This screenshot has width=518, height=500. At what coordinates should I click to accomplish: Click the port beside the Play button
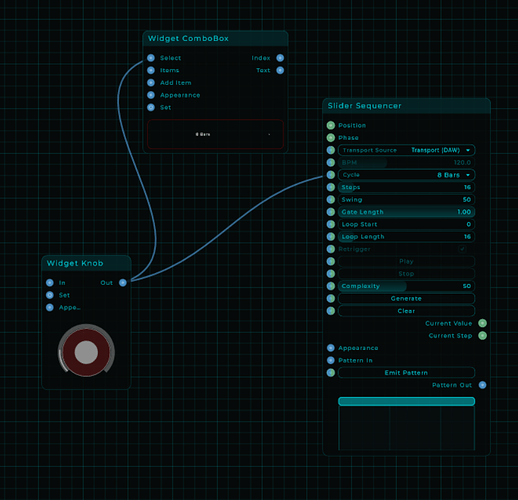(x=331, y=261)
